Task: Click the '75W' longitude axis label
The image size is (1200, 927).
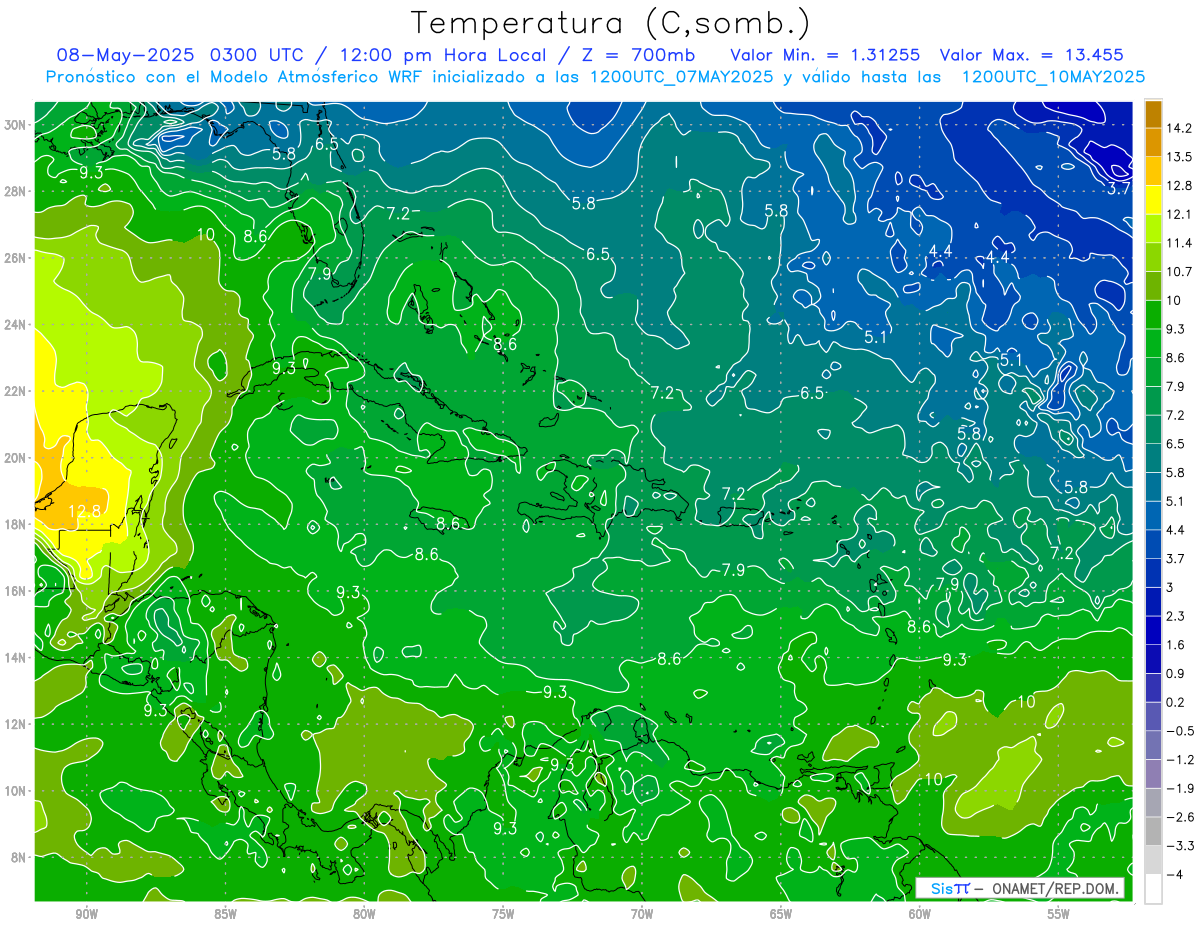Action: pos(503,914)
